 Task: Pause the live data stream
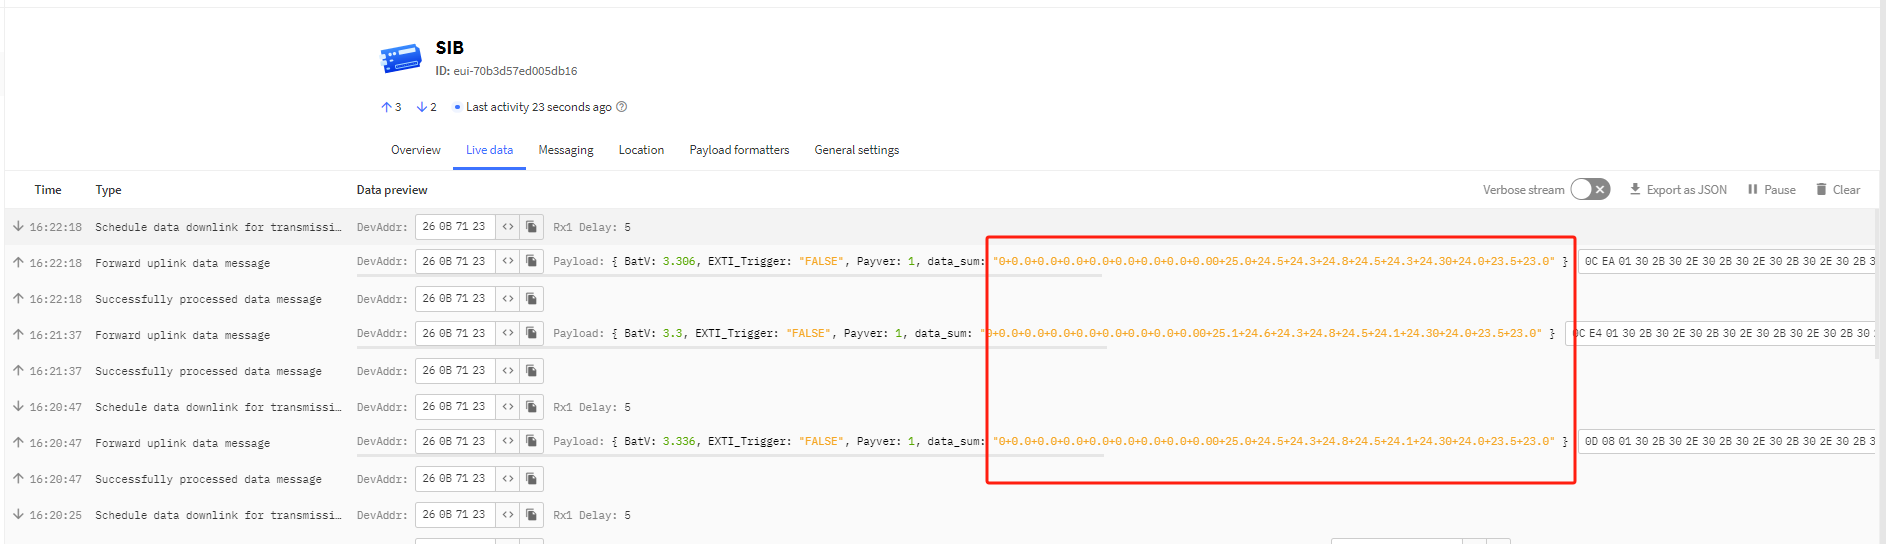tap(1771, 190)
